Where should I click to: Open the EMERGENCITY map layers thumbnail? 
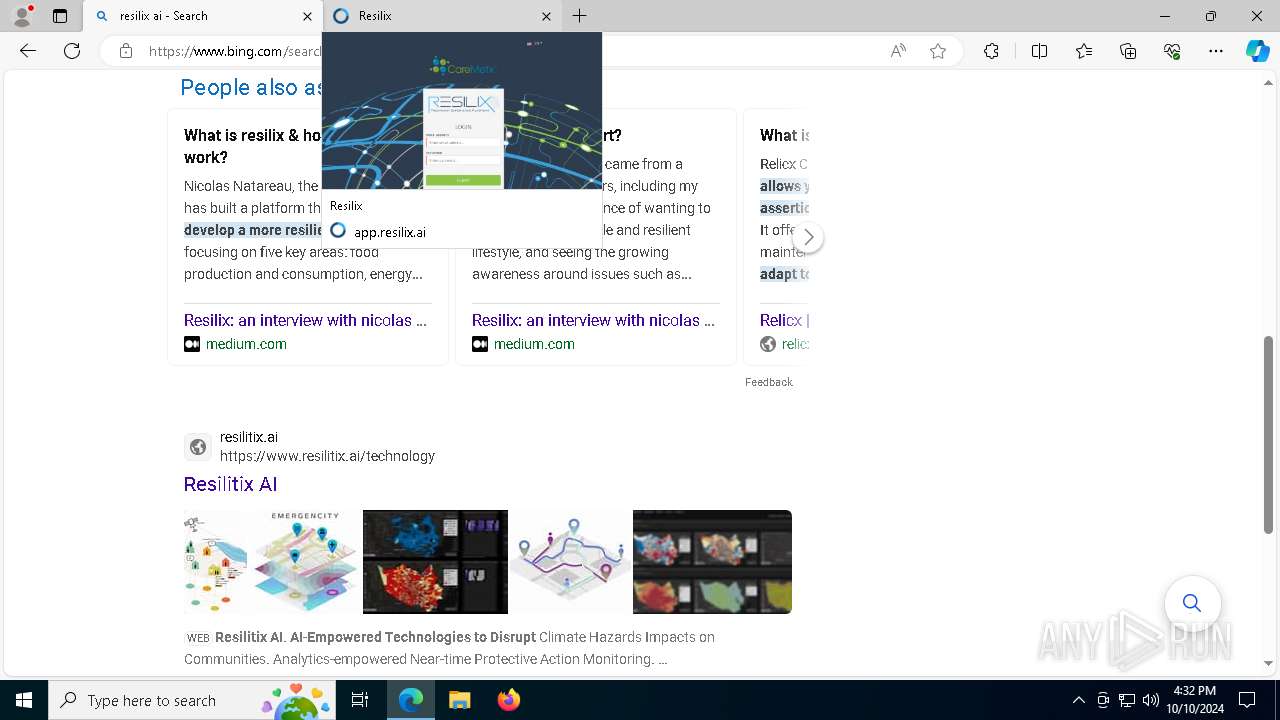271,562
